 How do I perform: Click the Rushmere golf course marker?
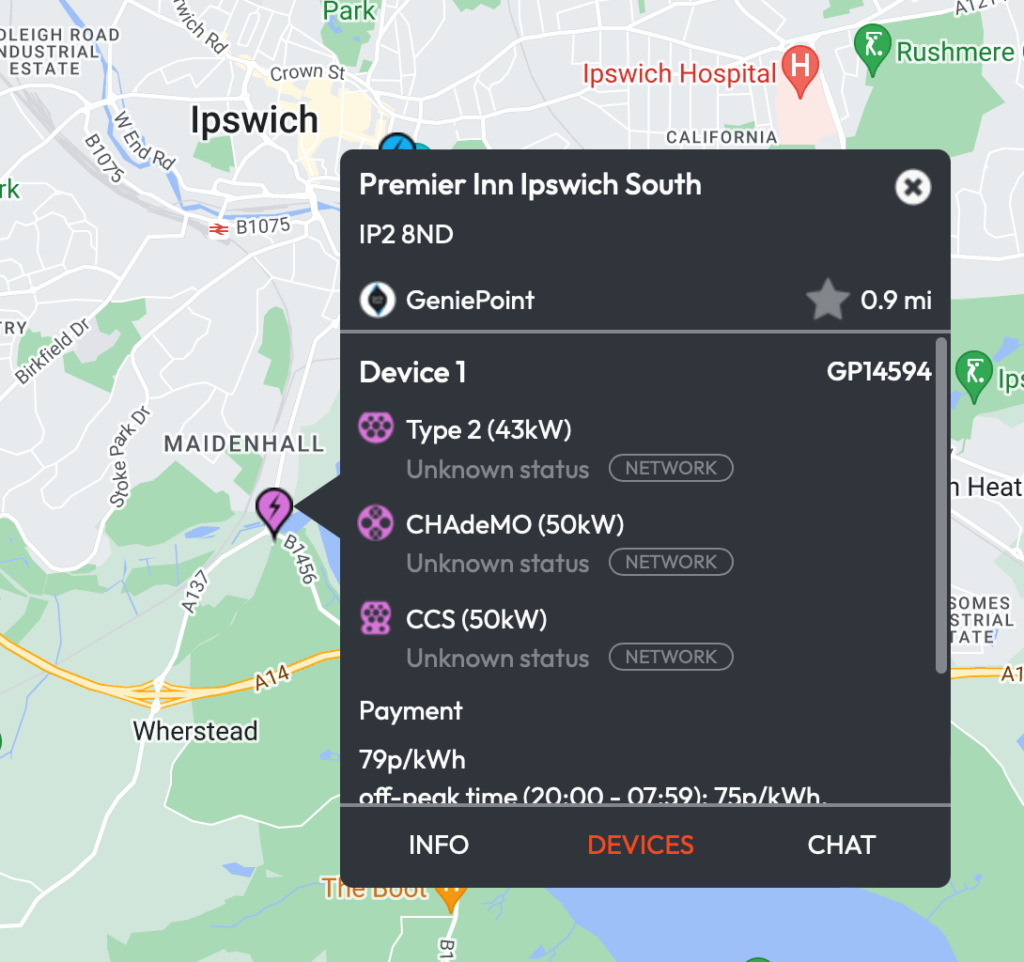point(872,48)
